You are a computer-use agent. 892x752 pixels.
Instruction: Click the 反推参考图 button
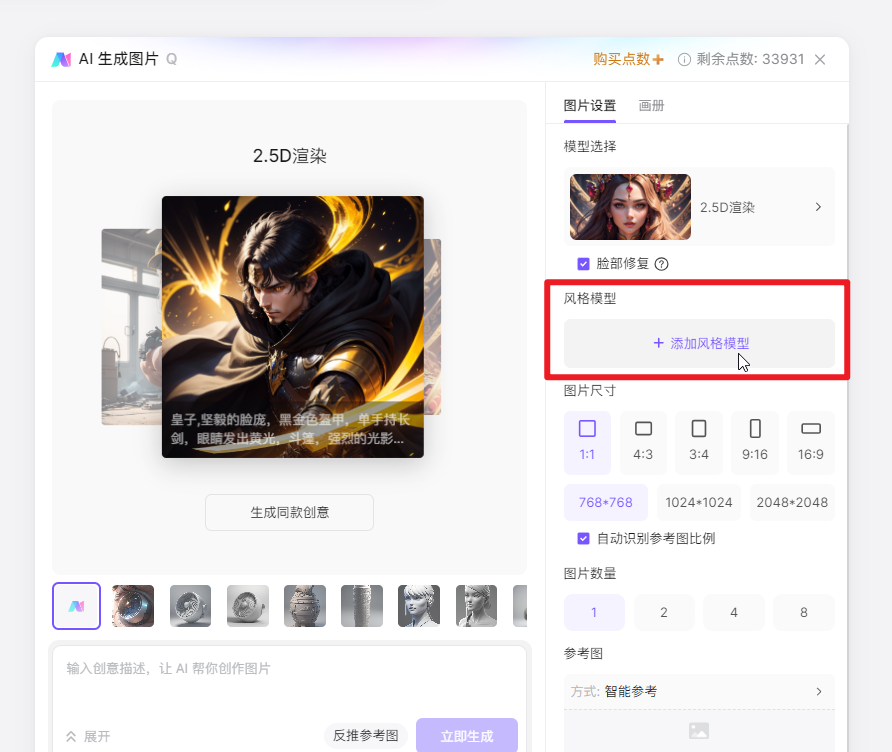[x=366, y=736]
